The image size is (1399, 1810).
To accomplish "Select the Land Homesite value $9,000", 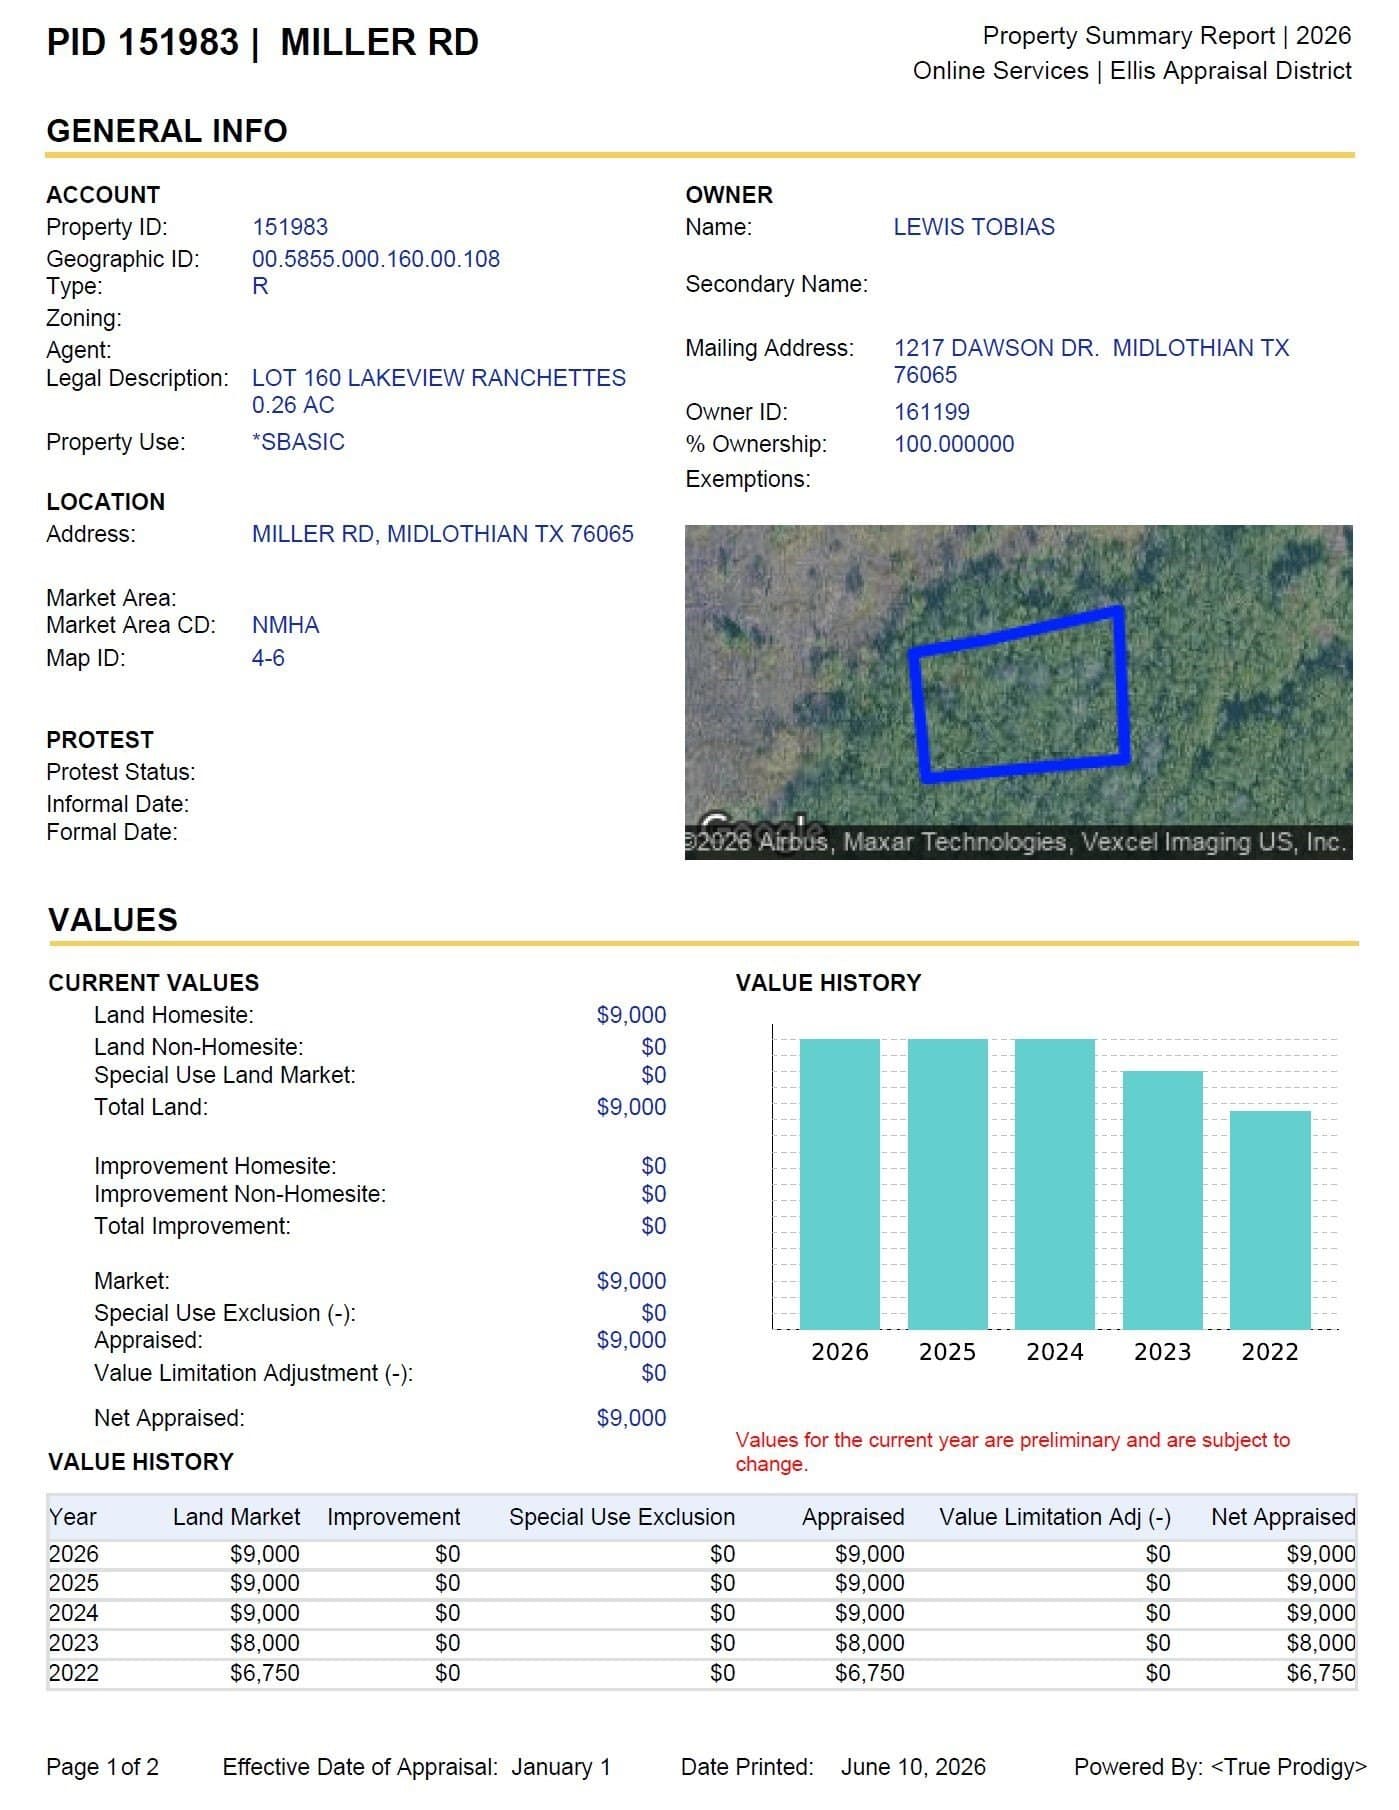I will pos(631,1015).
